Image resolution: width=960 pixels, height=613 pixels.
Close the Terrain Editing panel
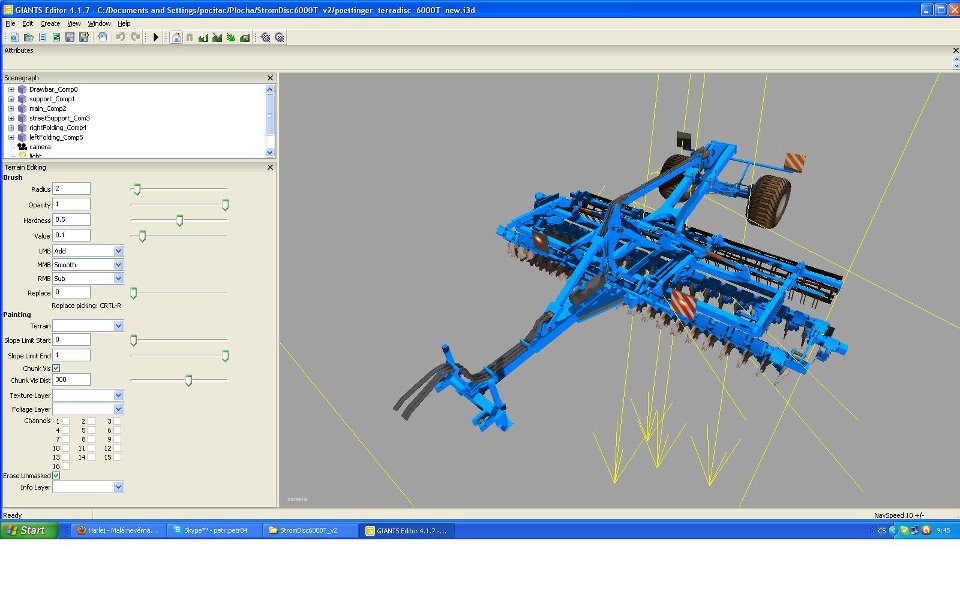click(x=270, y=167)
